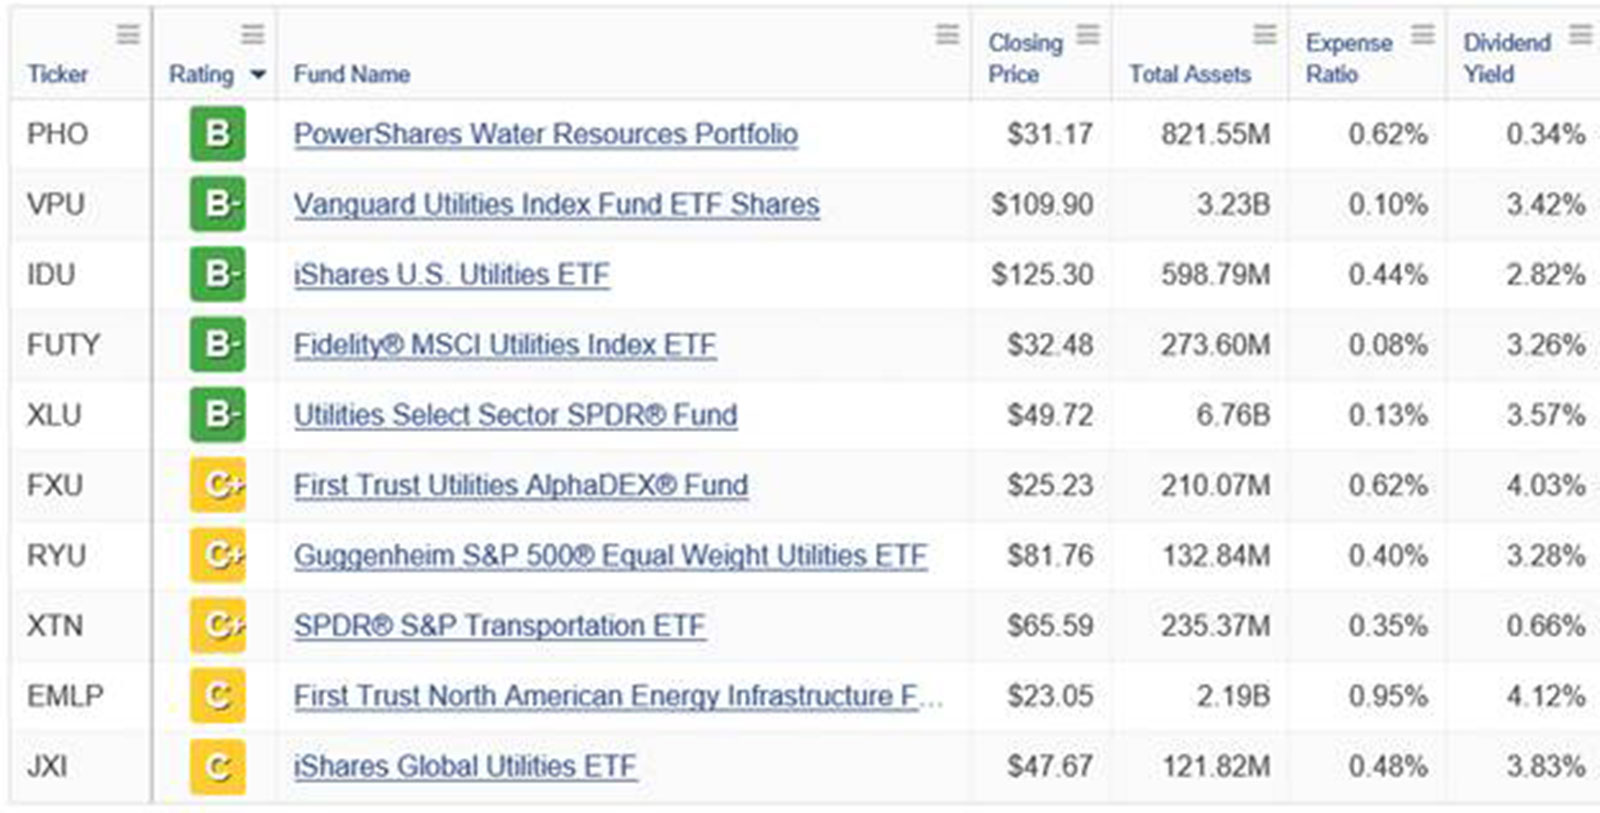Open the Closing Price column menu icon

tap(1088, 35)
